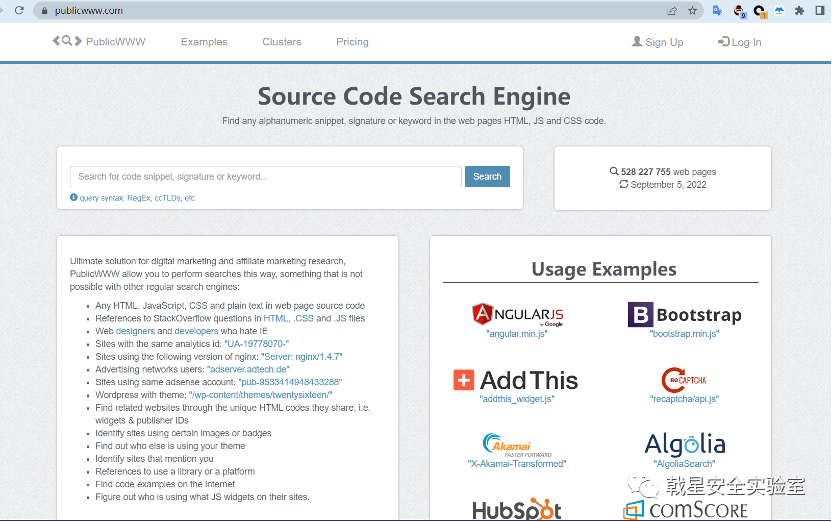This screenshot has height=522, width=832.
Task: Search analytics id "UA-19778070-" link
Action: pos(256,344)
